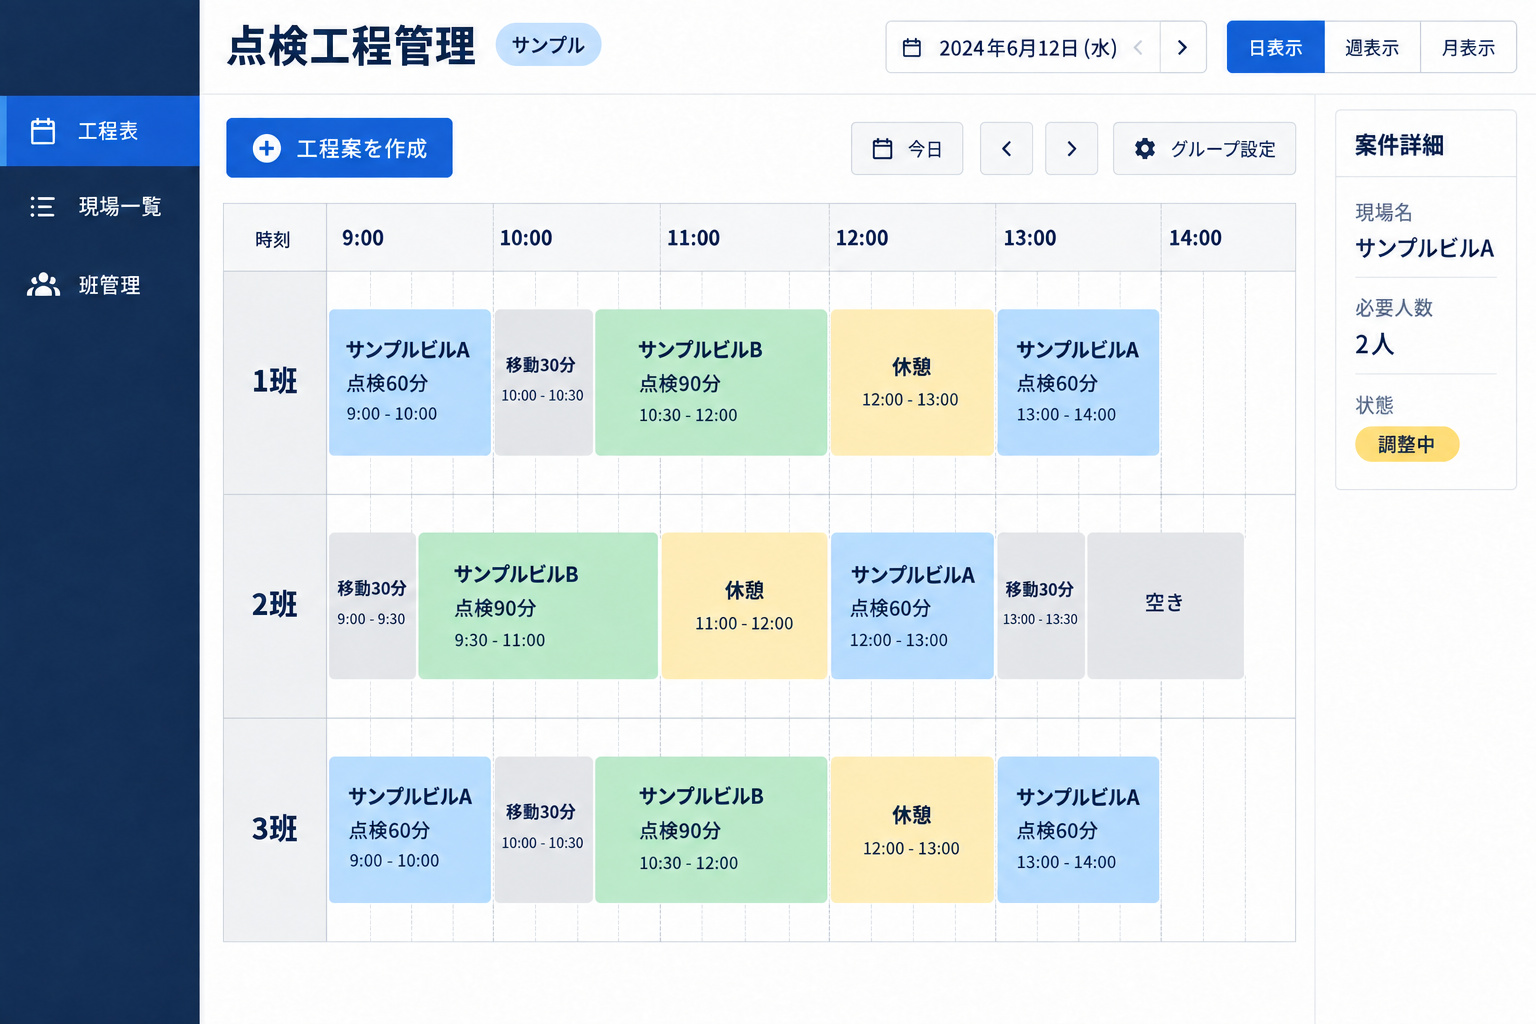Open 現場一覧 in the sidebar
The image size is (1536, 1024).
click(x=100, y=207)
